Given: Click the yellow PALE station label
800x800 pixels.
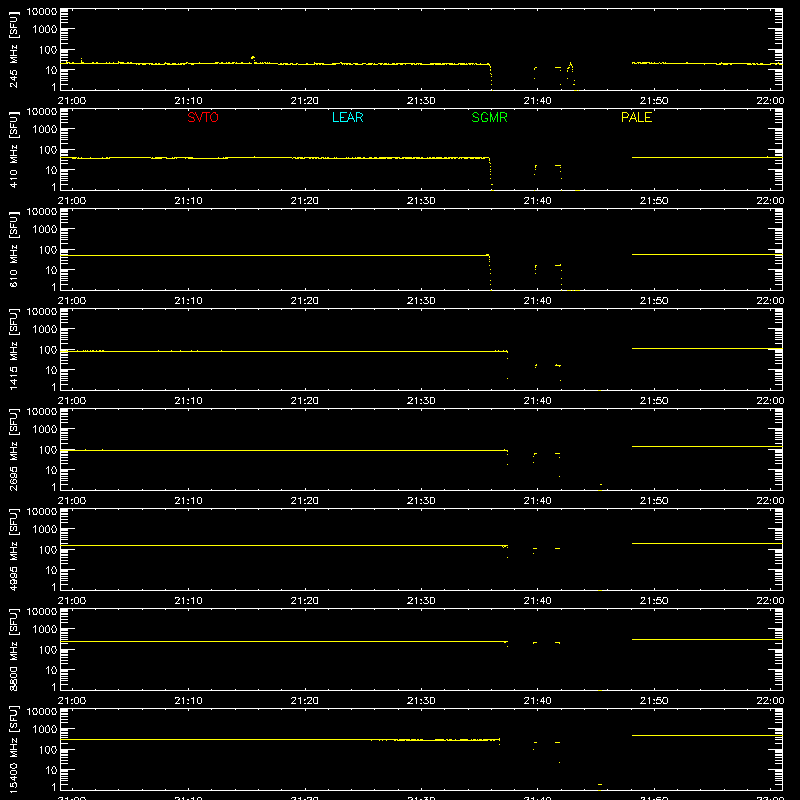Looking at the screenshot, I should [x=636, y=117].
